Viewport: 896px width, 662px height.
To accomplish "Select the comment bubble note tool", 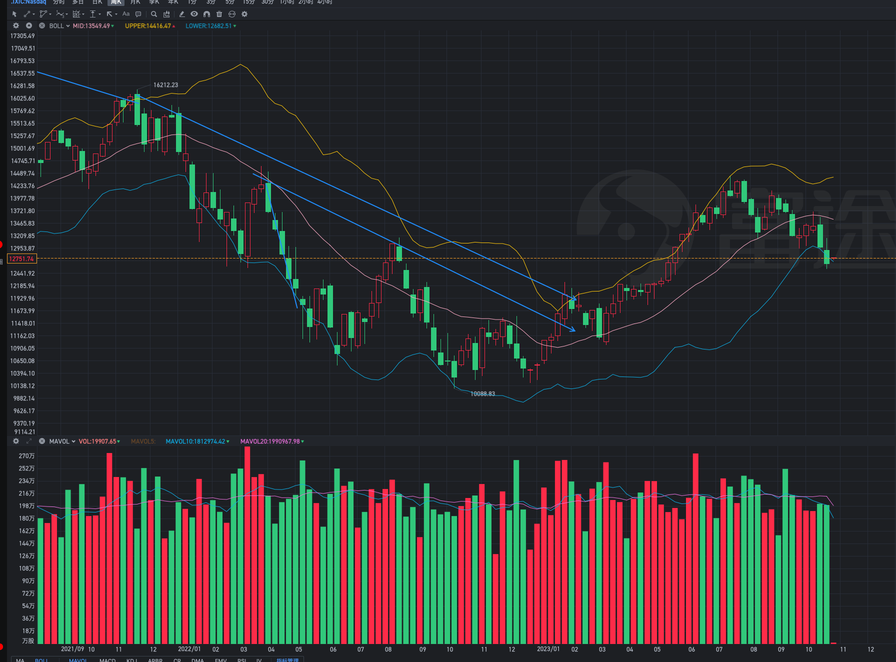I will click(138, 14).
